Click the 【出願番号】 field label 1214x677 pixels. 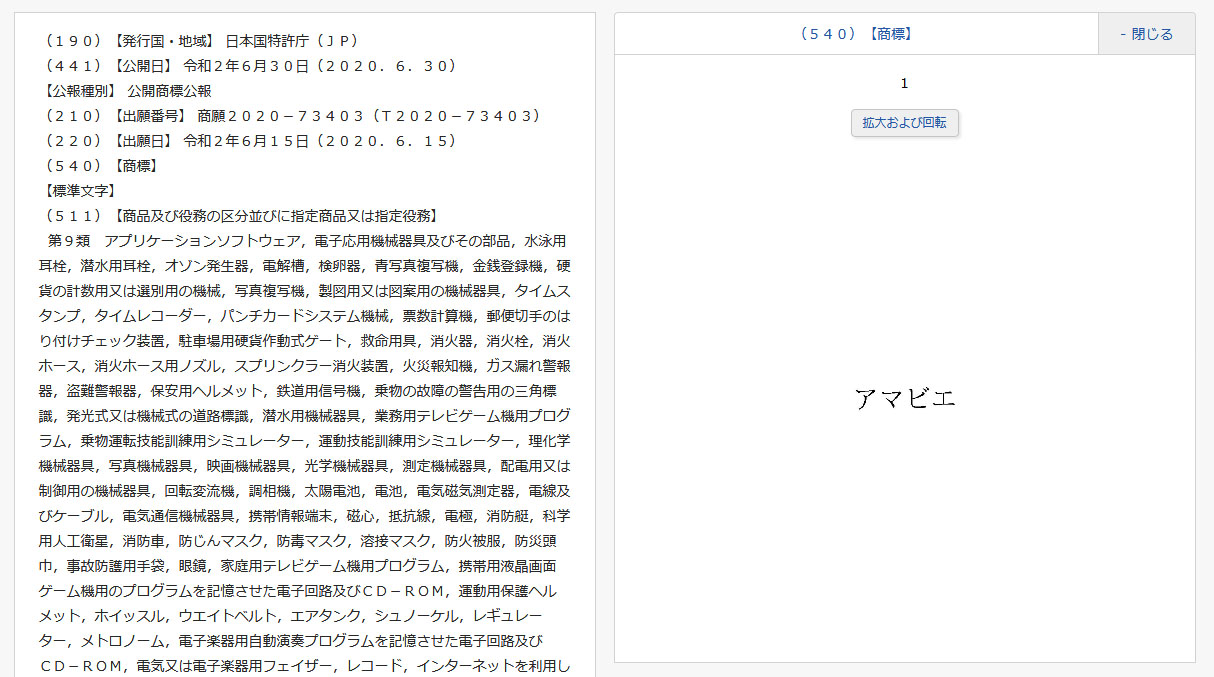tap(150, 116)
